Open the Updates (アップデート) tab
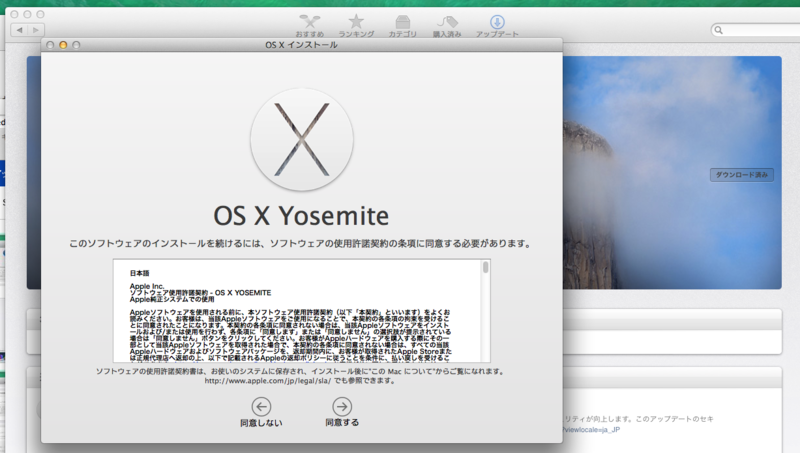 [497, 26]
